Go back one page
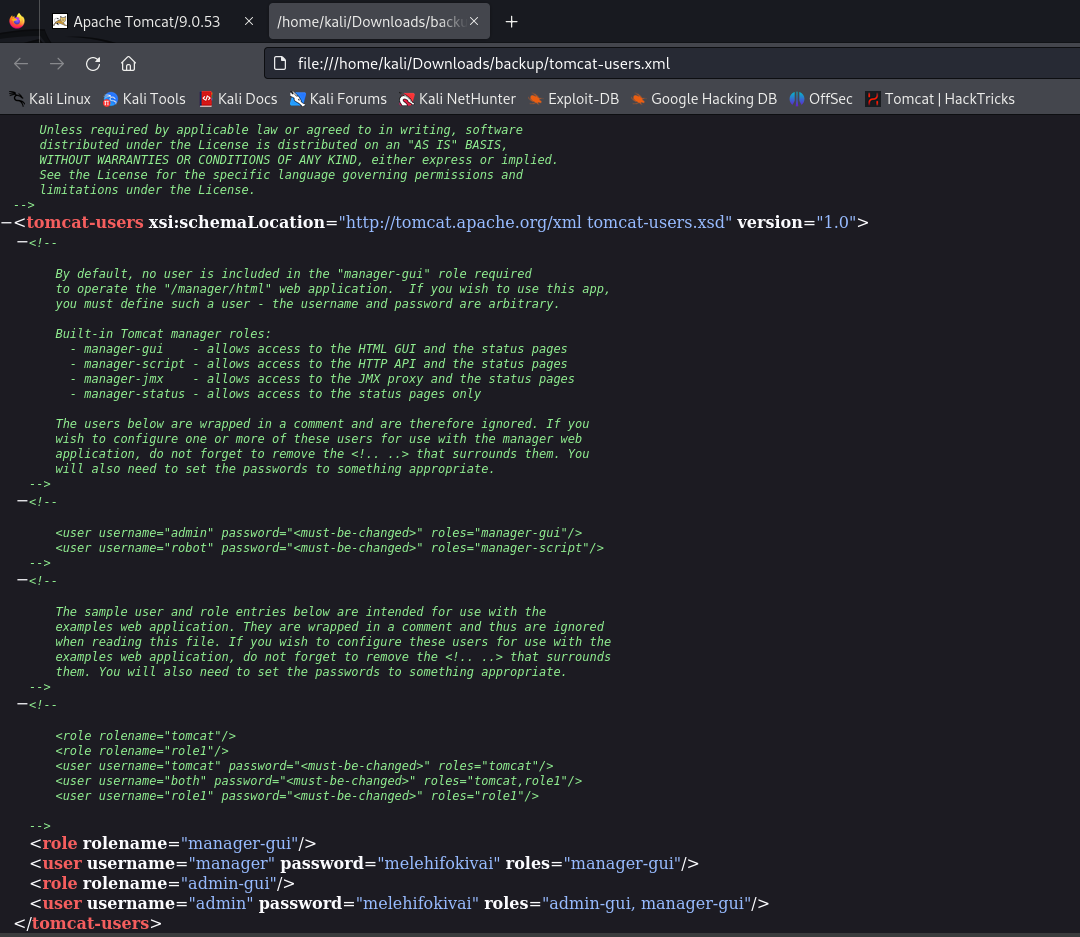Viewport: 1080px width, 937px height. click(21, 63)
